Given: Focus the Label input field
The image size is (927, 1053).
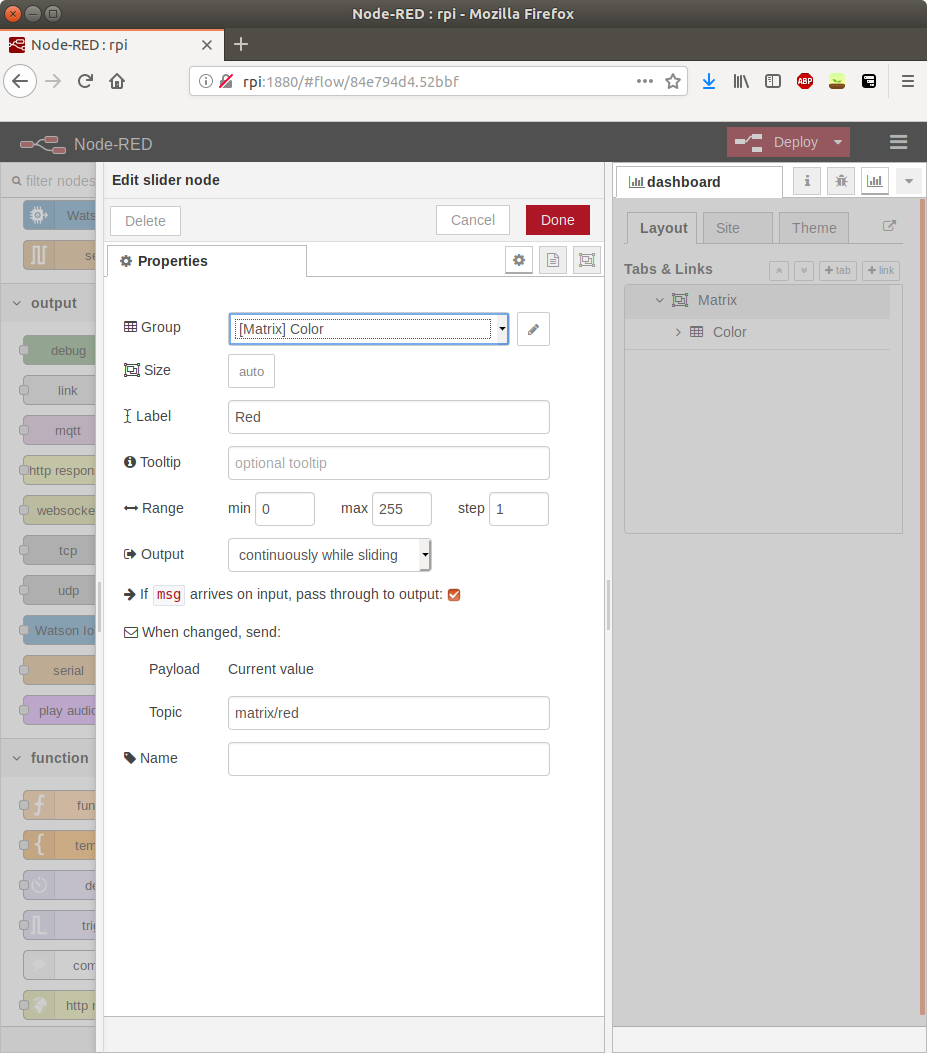Looking at the screenshot, I should click(x=389, y=417).
